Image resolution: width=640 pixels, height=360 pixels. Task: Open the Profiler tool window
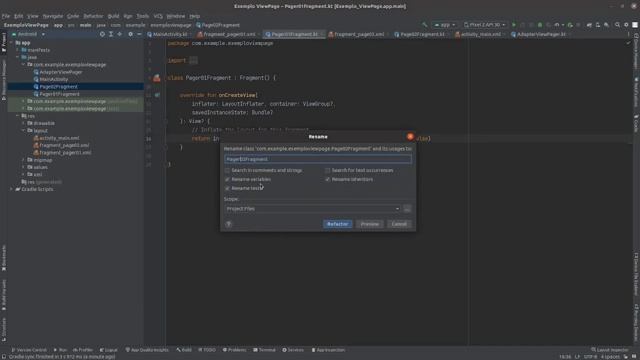(x=83, y=350)
